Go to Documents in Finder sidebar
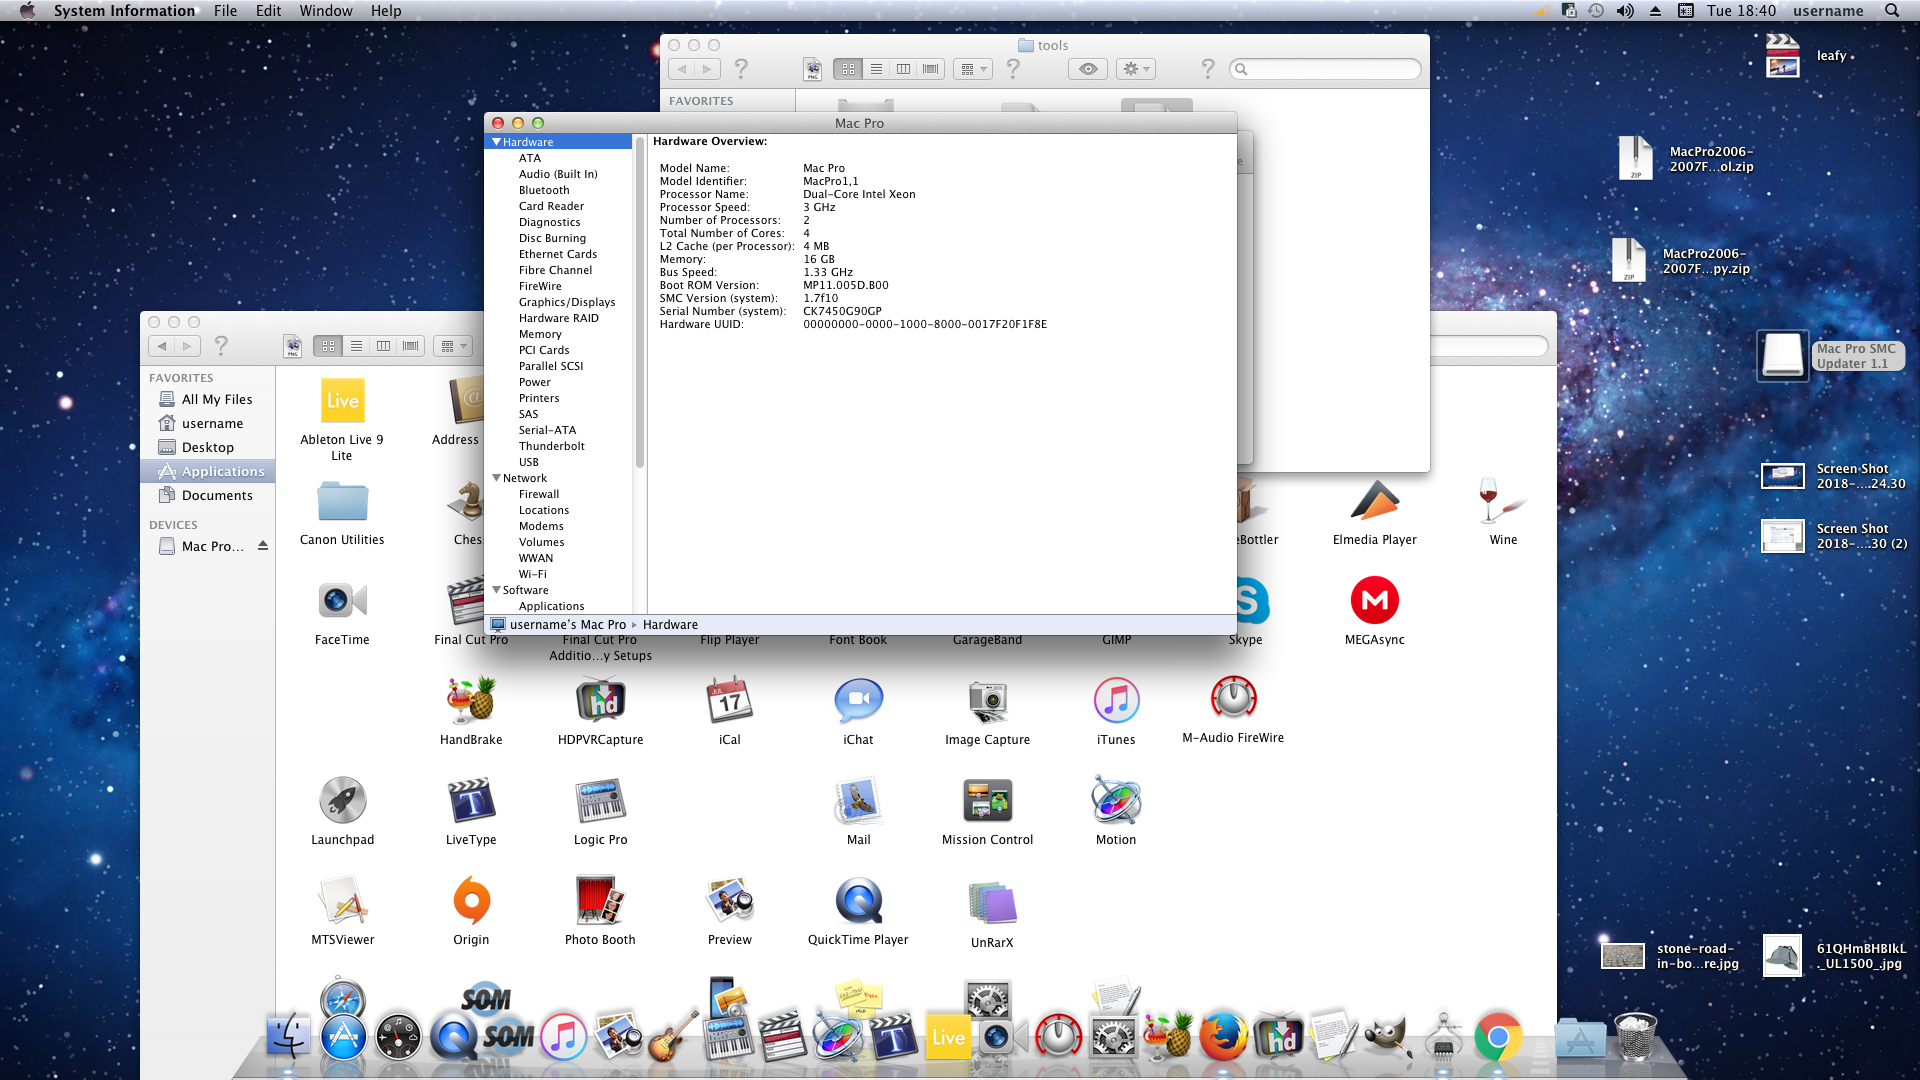The width and height of the screenshot is (1920, 1080). (x=216, y=495)
